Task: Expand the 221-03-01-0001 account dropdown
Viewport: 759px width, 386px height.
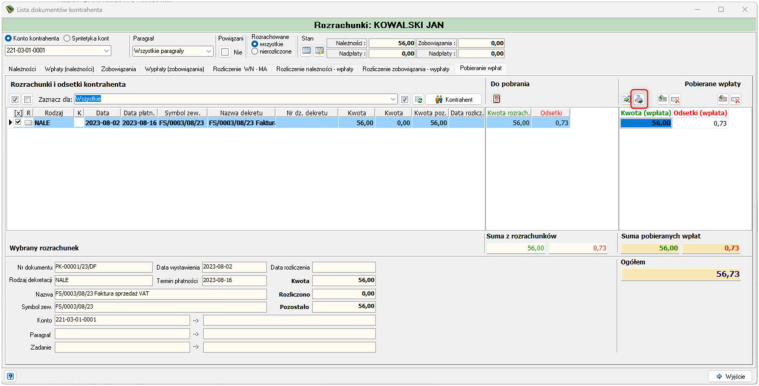Action: point(106,50)
